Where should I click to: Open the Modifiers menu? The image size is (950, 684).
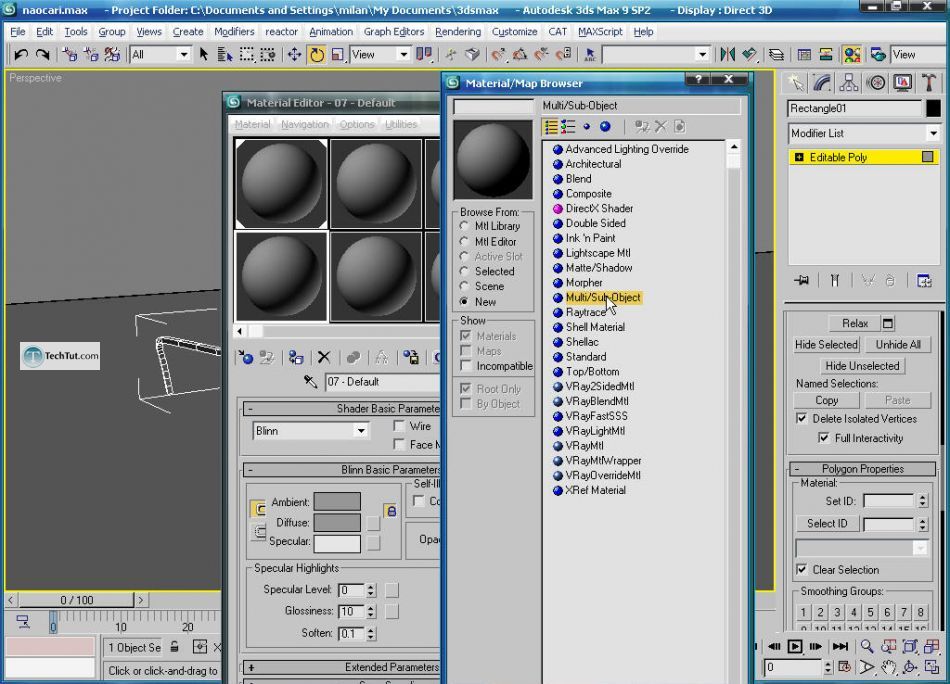click(x=234, y=32)
